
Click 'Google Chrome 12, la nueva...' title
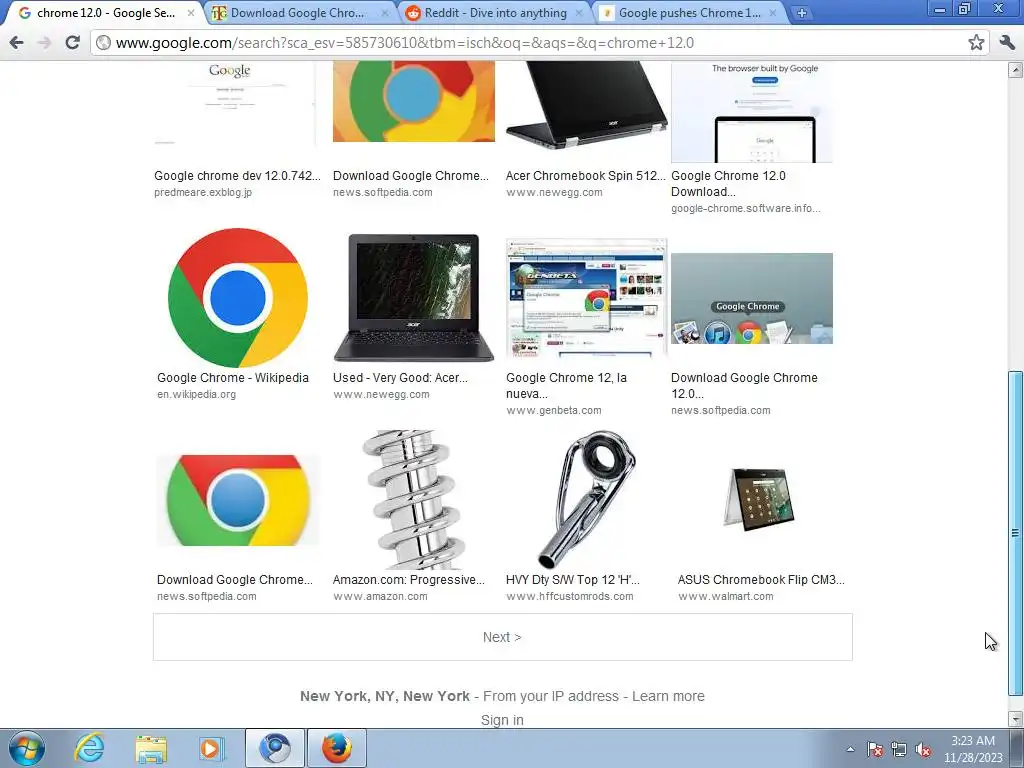(566, 385)
